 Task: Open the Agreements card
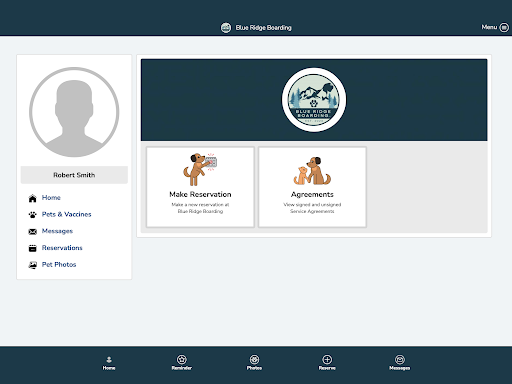point(312,187)
